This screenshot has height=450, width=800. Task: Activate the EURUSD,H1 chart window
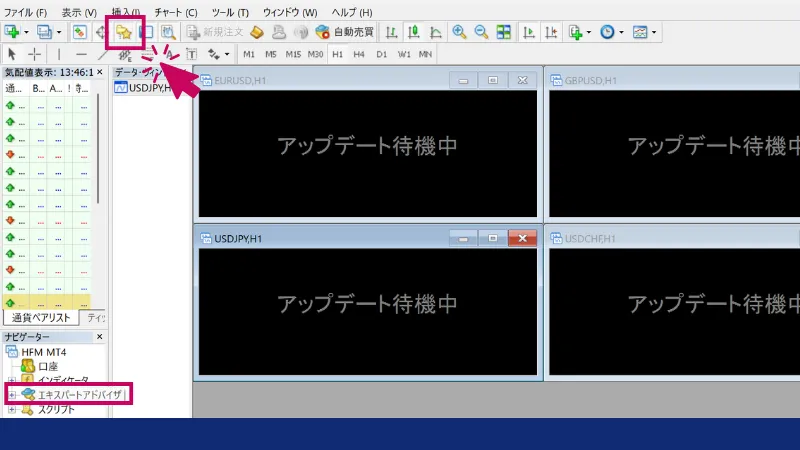(320, 80)
